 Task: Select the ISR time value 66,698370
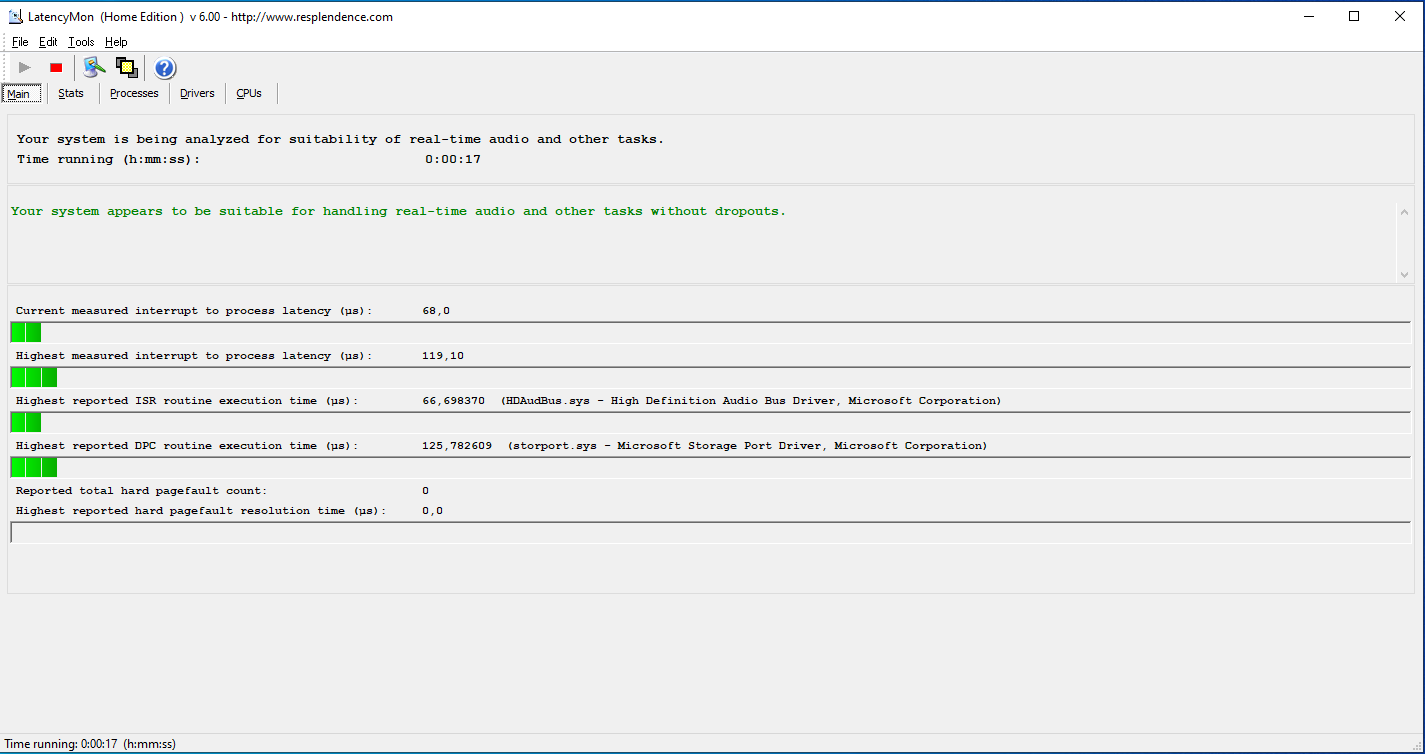454,401
